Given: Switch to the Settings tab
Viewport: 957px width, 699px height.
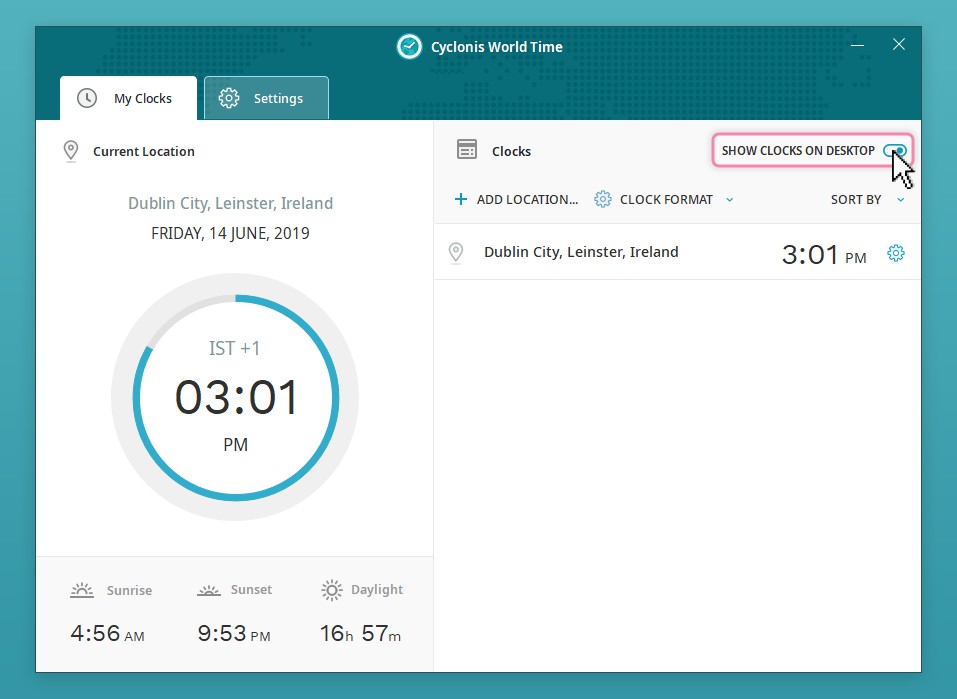Looking at the screenshot, I should 266,98.
